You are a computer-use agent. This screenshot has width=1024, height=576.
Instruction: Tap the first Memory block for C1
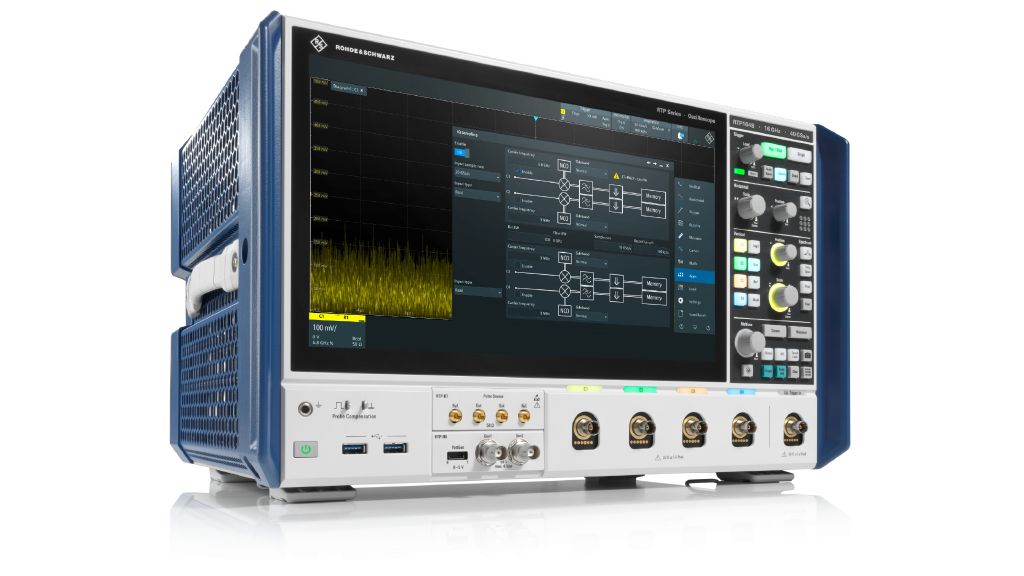(x=652, y=196)
